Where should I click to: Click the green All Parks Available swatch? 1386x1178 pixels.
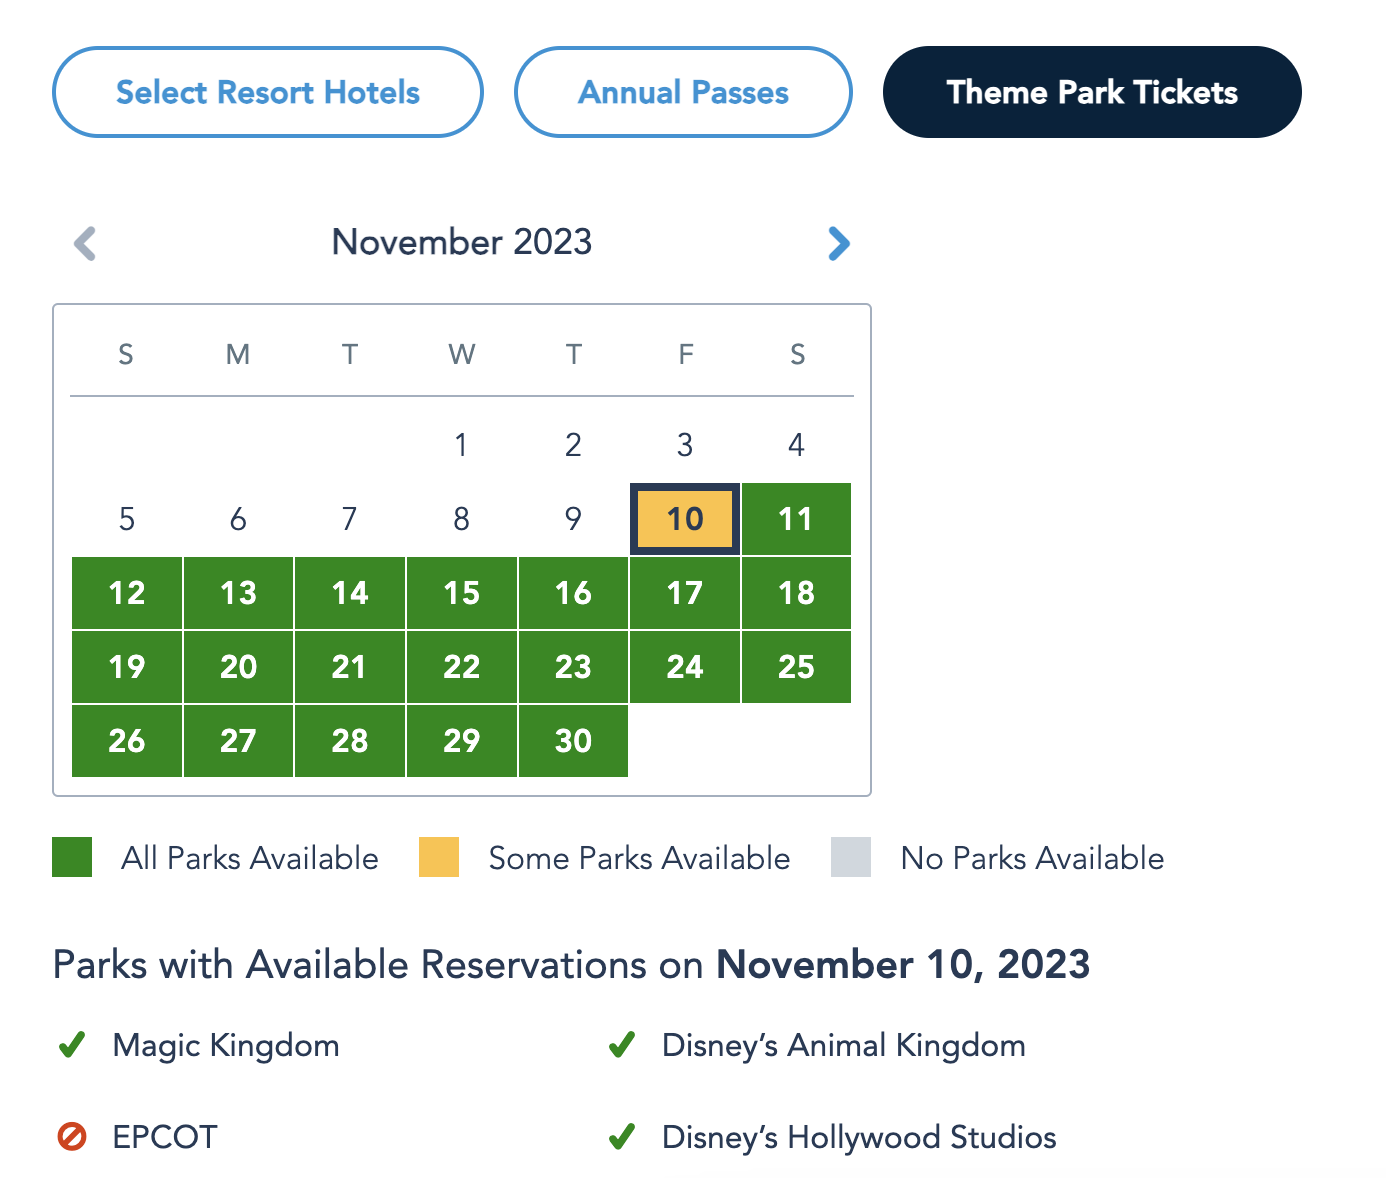pyautogui.click(x=72, y=857)
